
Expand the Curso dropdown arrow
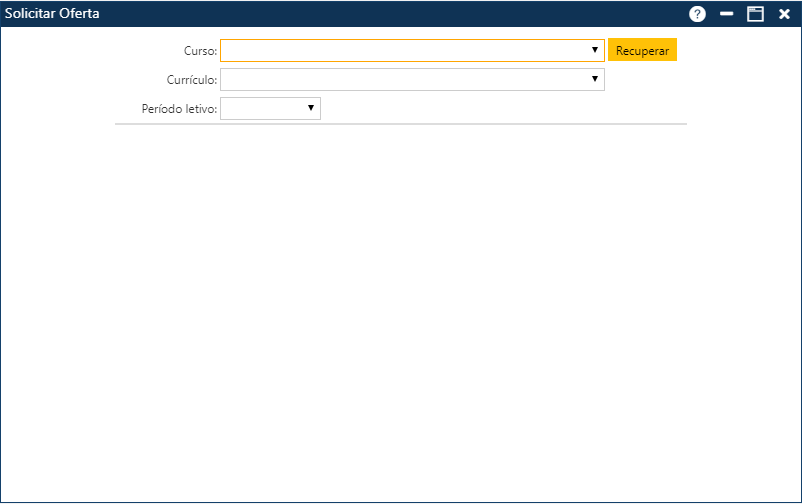594,50
